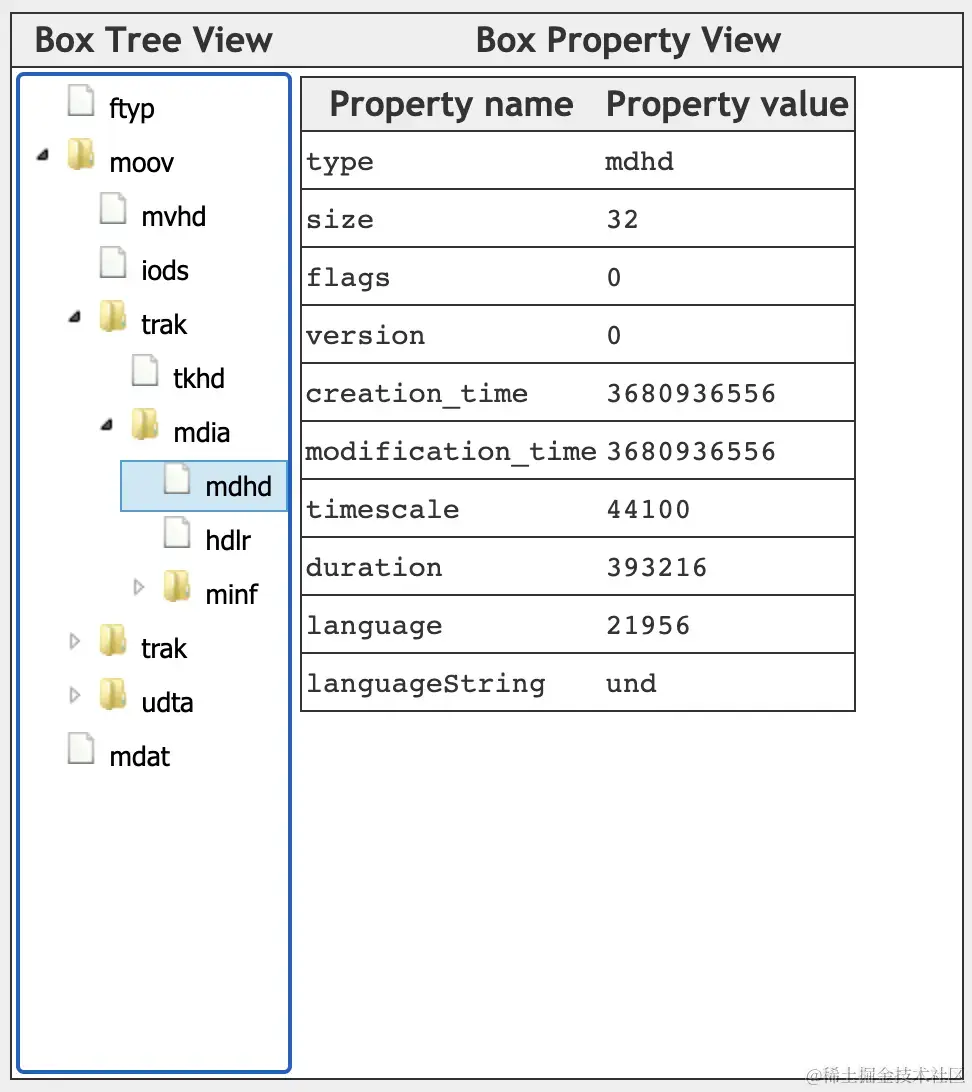
Task: Click the hdlr file icon
Action: [x=177, y=532]
